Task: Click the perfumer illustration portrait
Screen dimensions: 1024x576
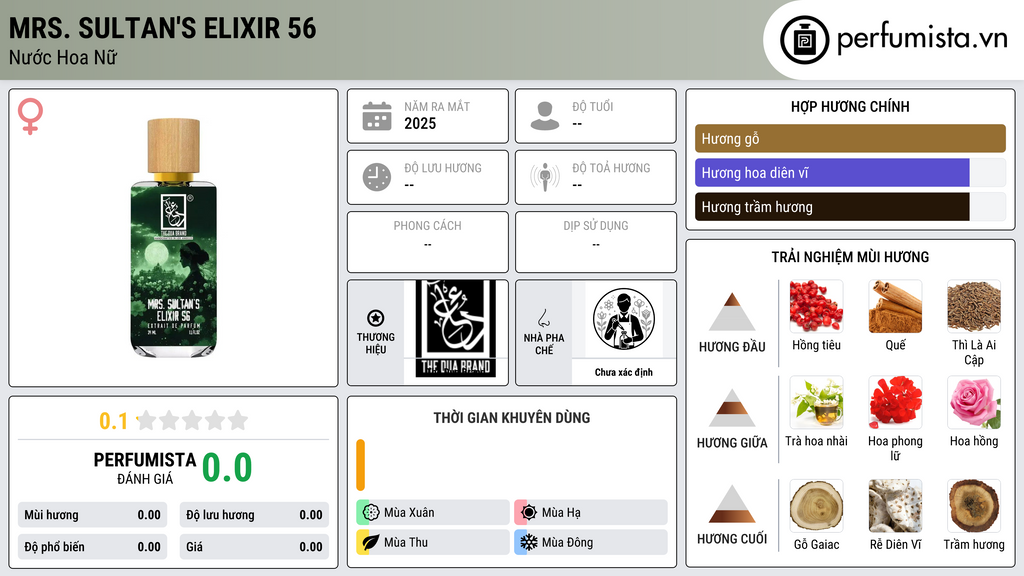Action: (624, 319)
